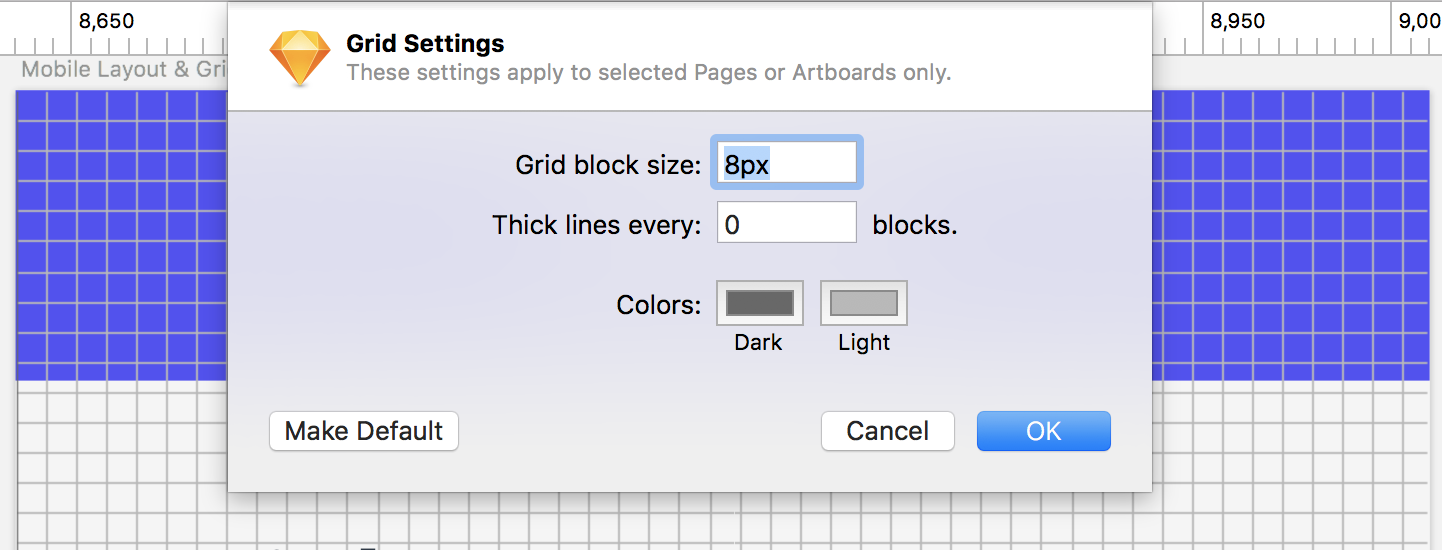Click the Grid block size field
The height and width of the screenshot is (550, 1442).
pos(787,163)
